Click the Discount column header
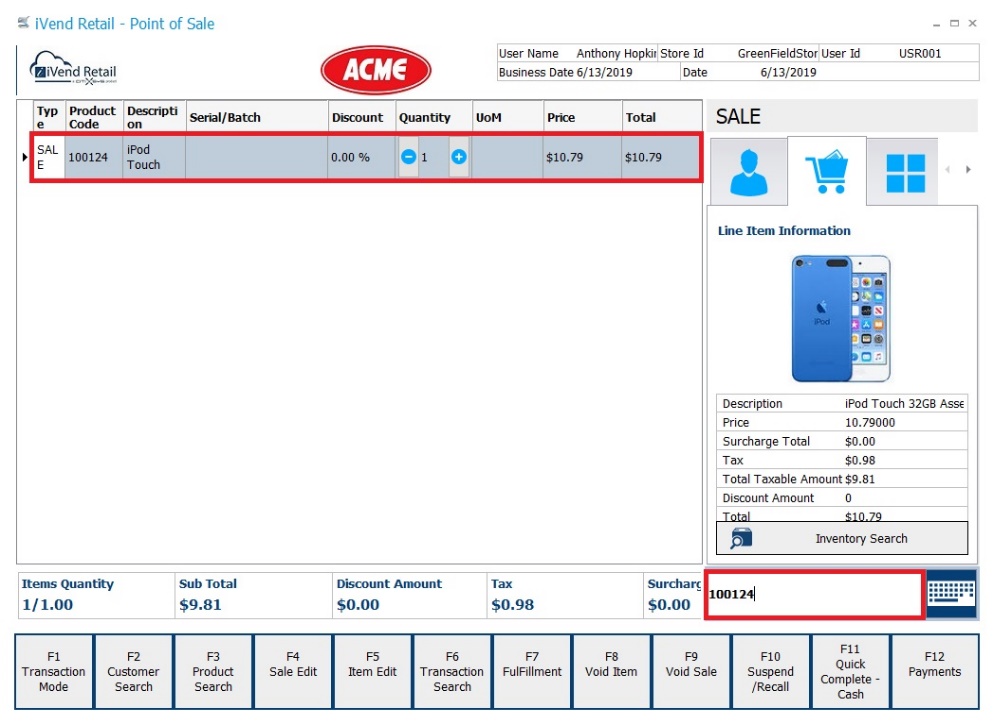The height and width of the screenshot is (724, 993). (362, 117)
